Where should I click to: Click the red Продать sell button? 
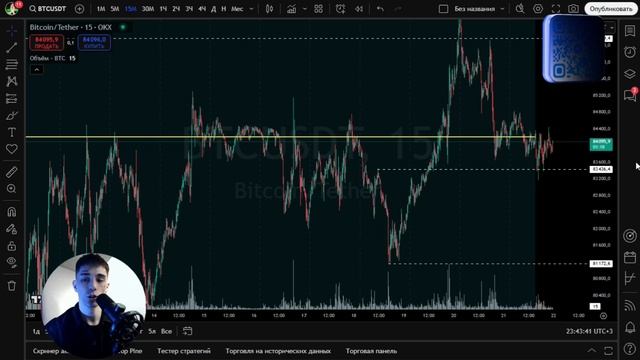47,42
